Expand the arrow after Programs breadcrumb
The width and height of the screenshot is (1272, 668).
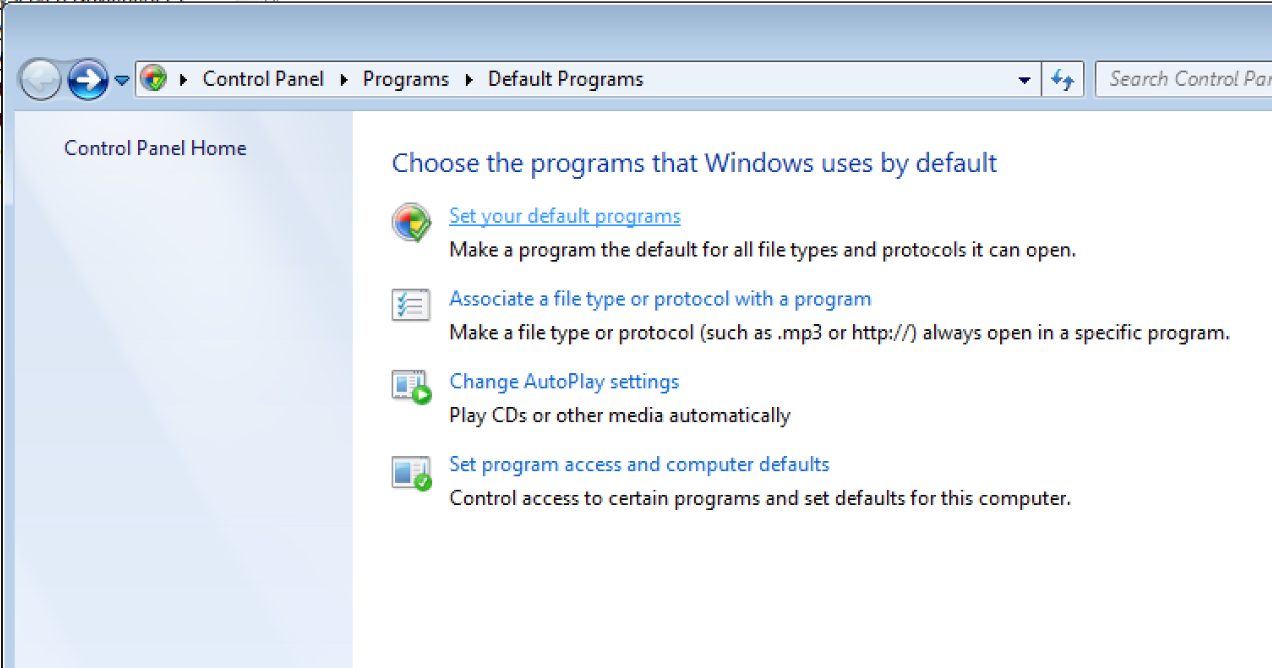(x=469, y=80)
